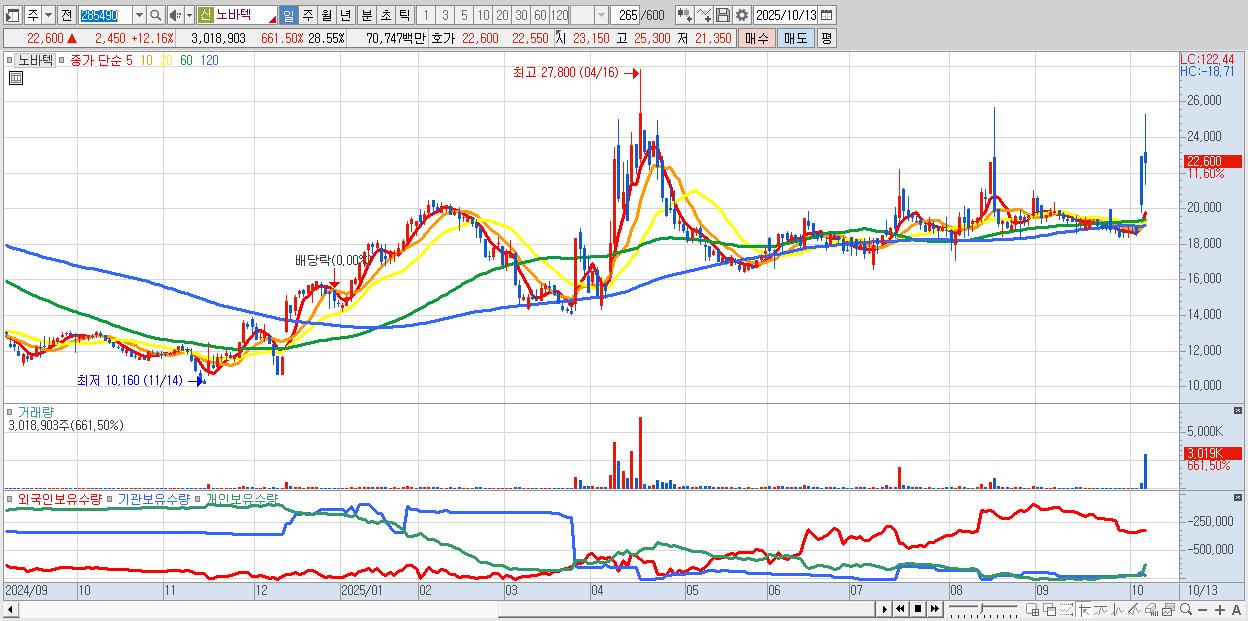Click the left scroll arrow of bottom scrollbar
1248x621 pixels.
[x=11, y=609]
